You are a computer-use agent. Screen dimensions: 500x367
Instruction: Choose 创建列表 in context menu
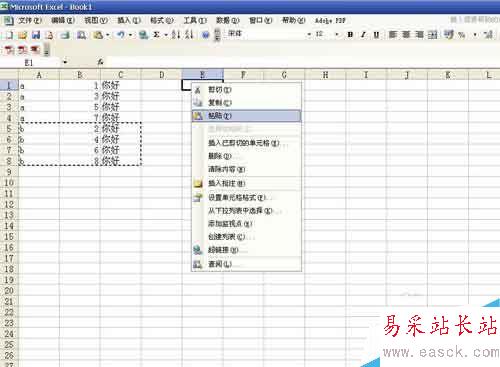tap(246, 237)
